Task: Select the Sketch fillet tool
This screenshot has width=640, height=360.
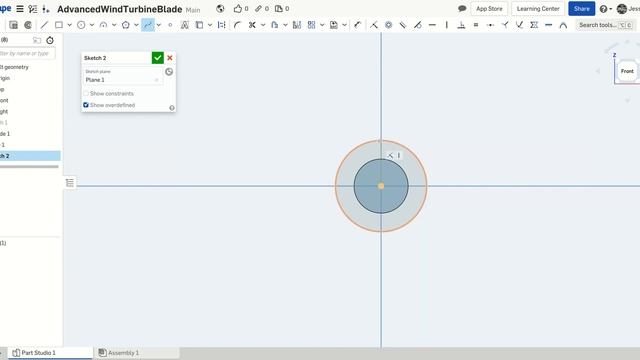Action: [238, 25]
